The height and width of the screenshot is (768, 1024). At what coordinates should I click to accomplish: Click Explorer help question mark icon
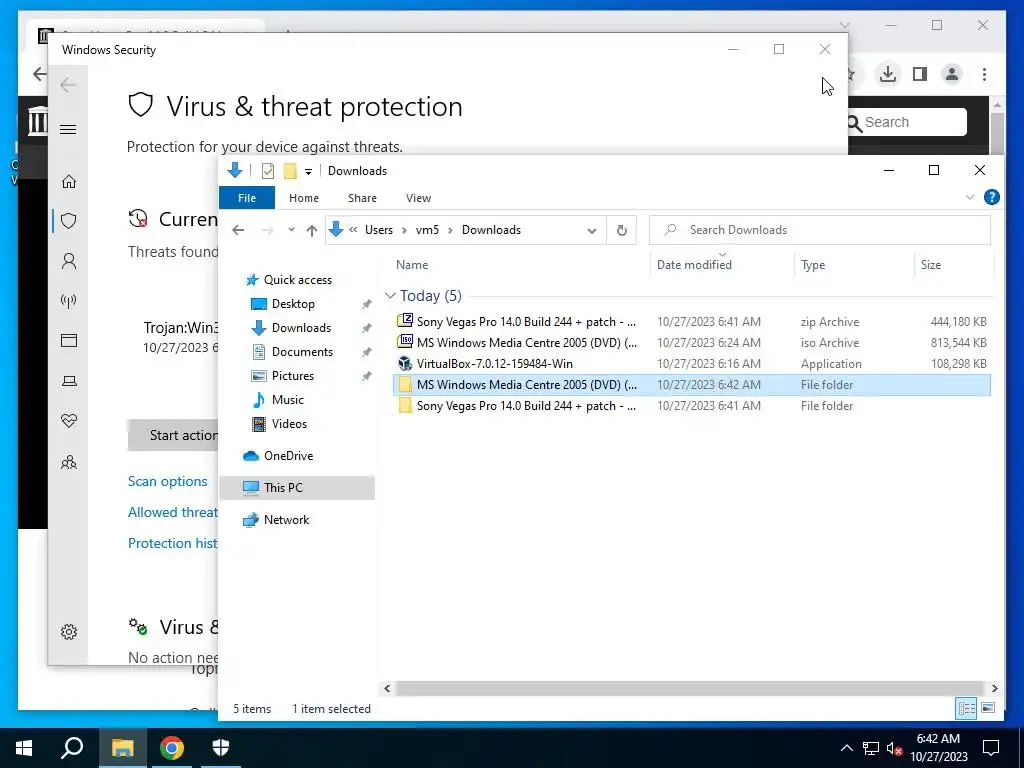coord(991,197)
